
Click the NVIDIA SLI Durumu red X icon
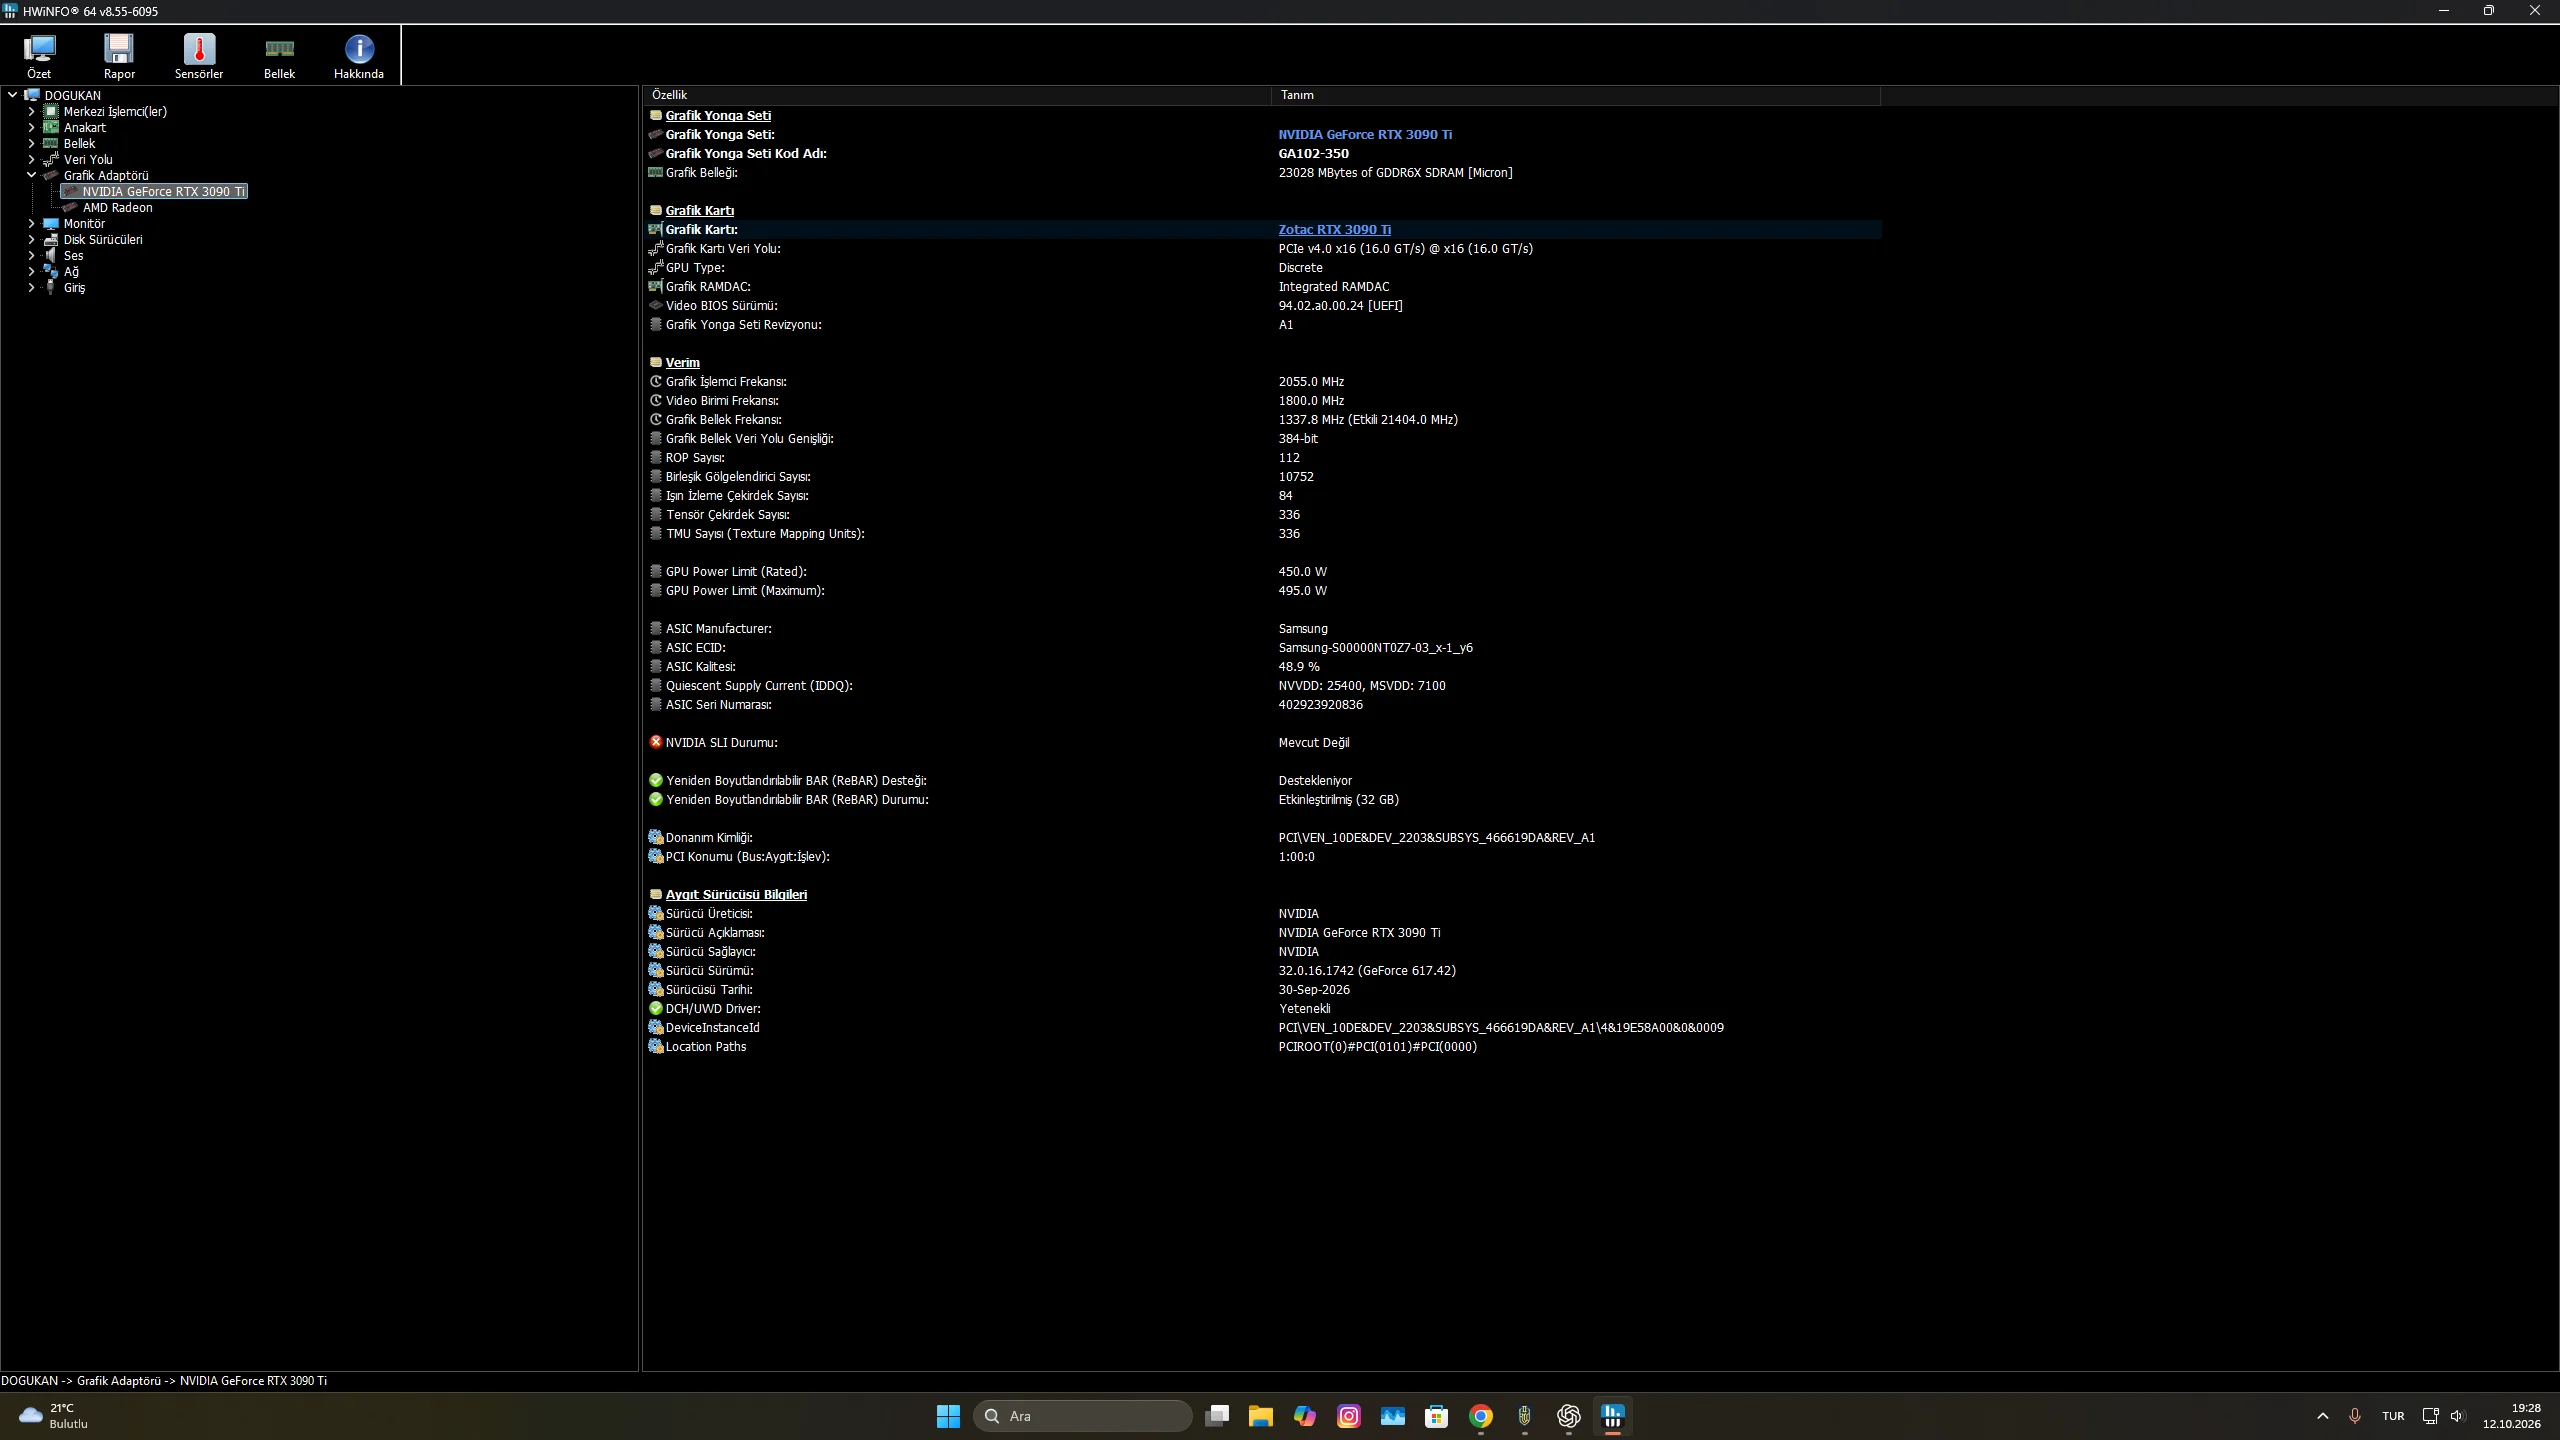point(656,742)
